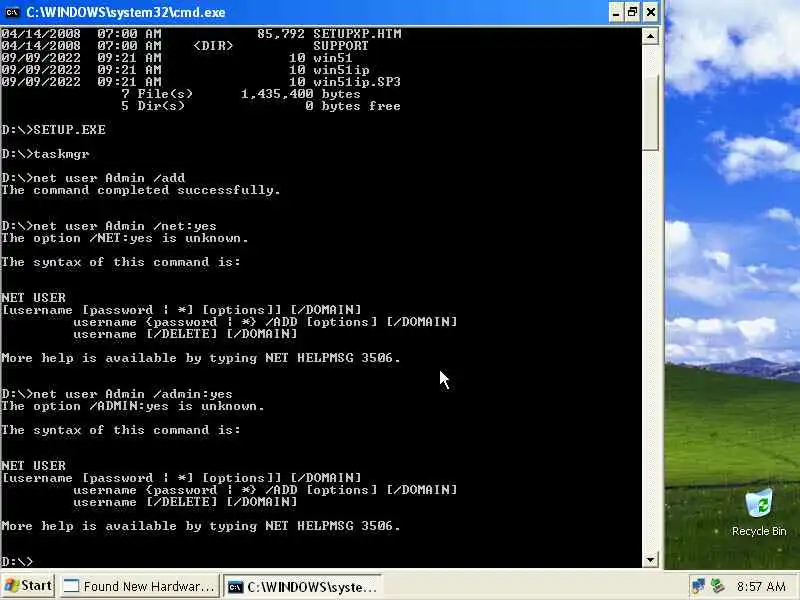Image resolution: width=800 pixels, height=600 pixels.
Task: Click 'net user Admin /net:yes' command
Action: click(124, 226)
